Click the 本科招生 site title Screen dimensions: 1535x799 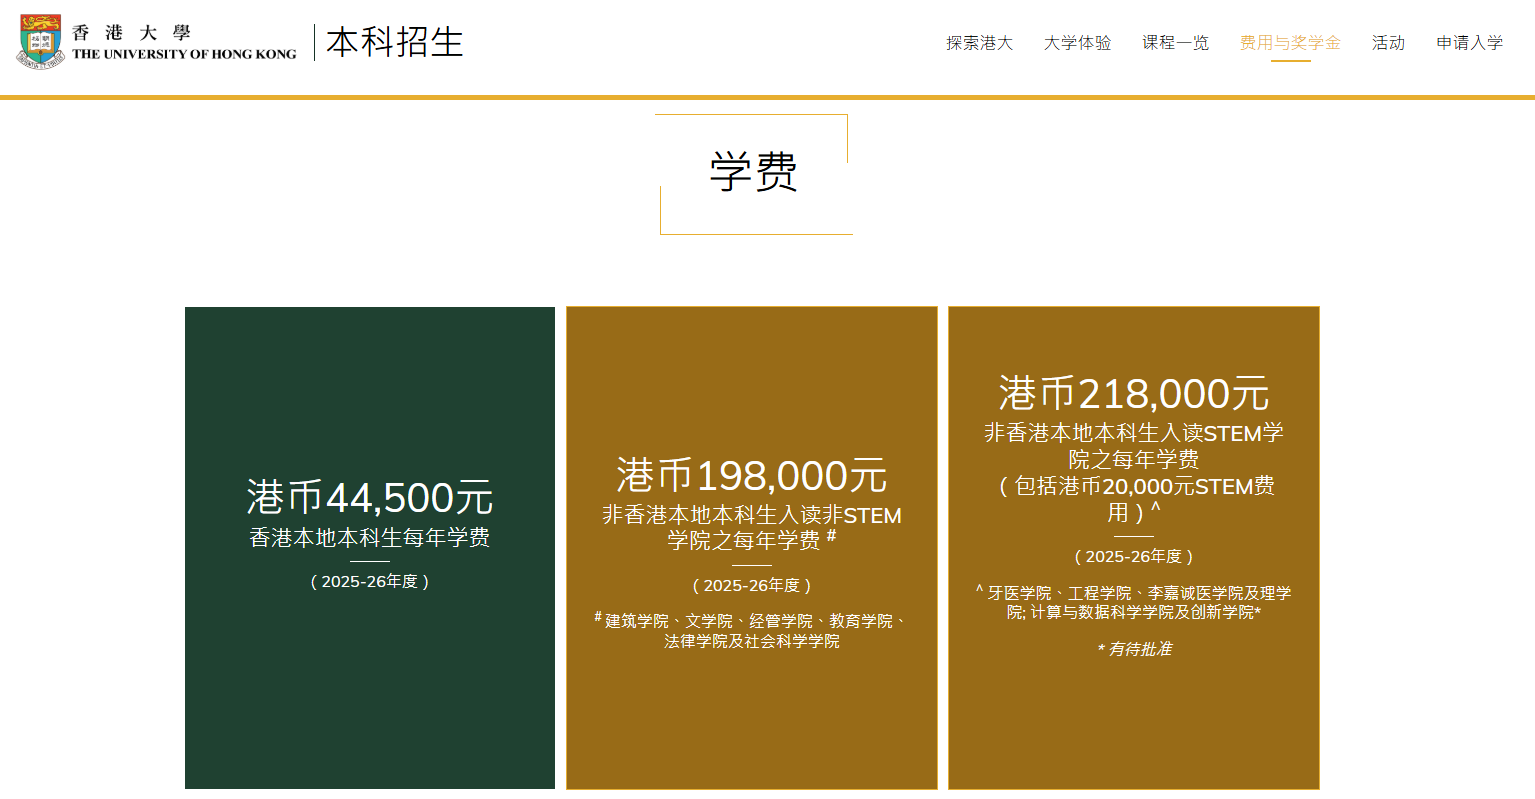tap(394, 42)
